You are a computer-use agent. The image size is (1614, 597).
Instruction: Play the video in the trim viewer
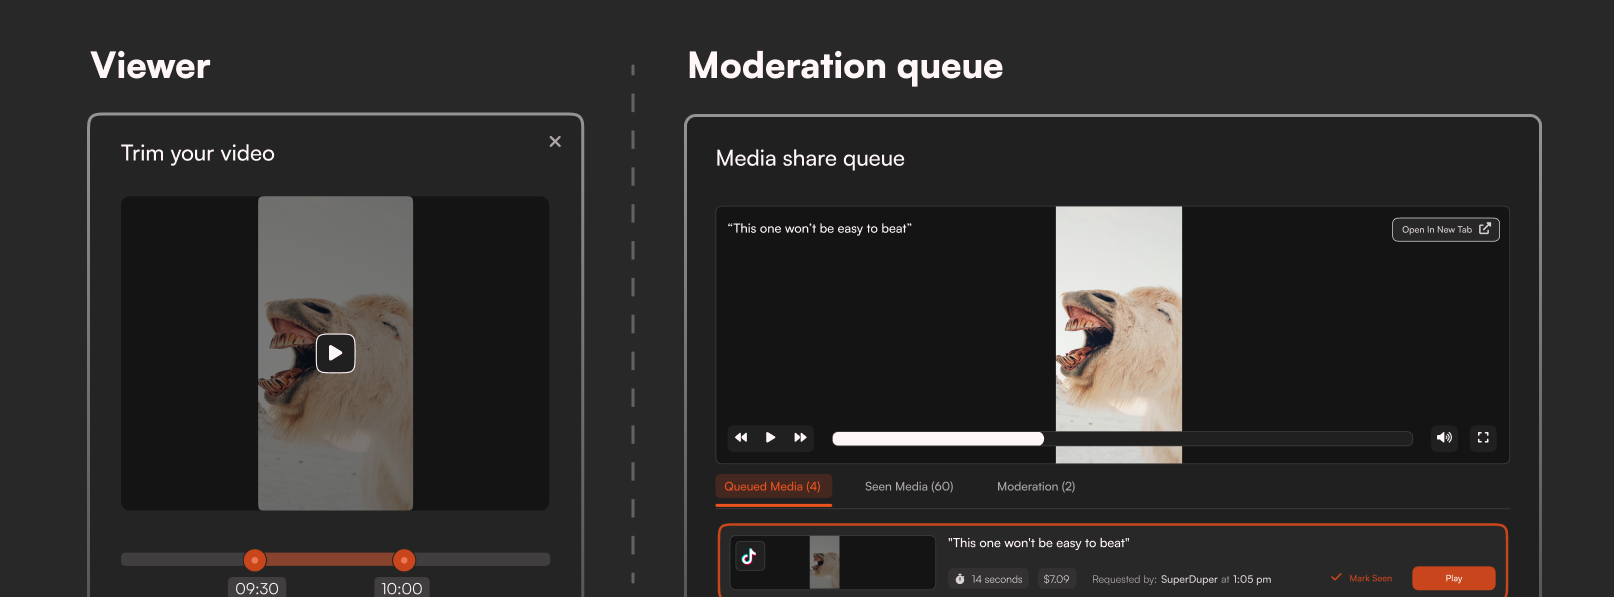pos(335,353)
